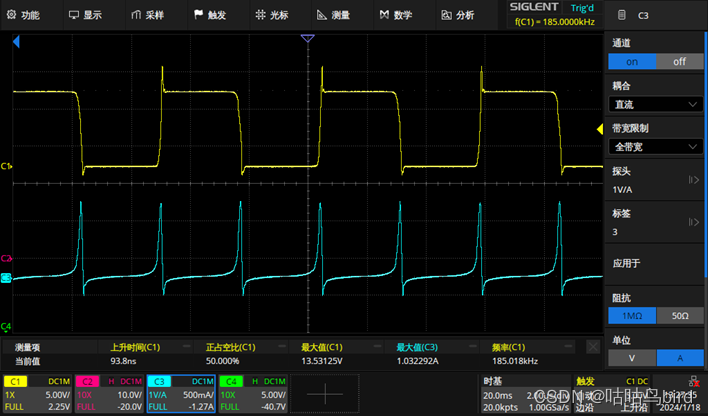Click the network disconnected status icon

point(694,382)
